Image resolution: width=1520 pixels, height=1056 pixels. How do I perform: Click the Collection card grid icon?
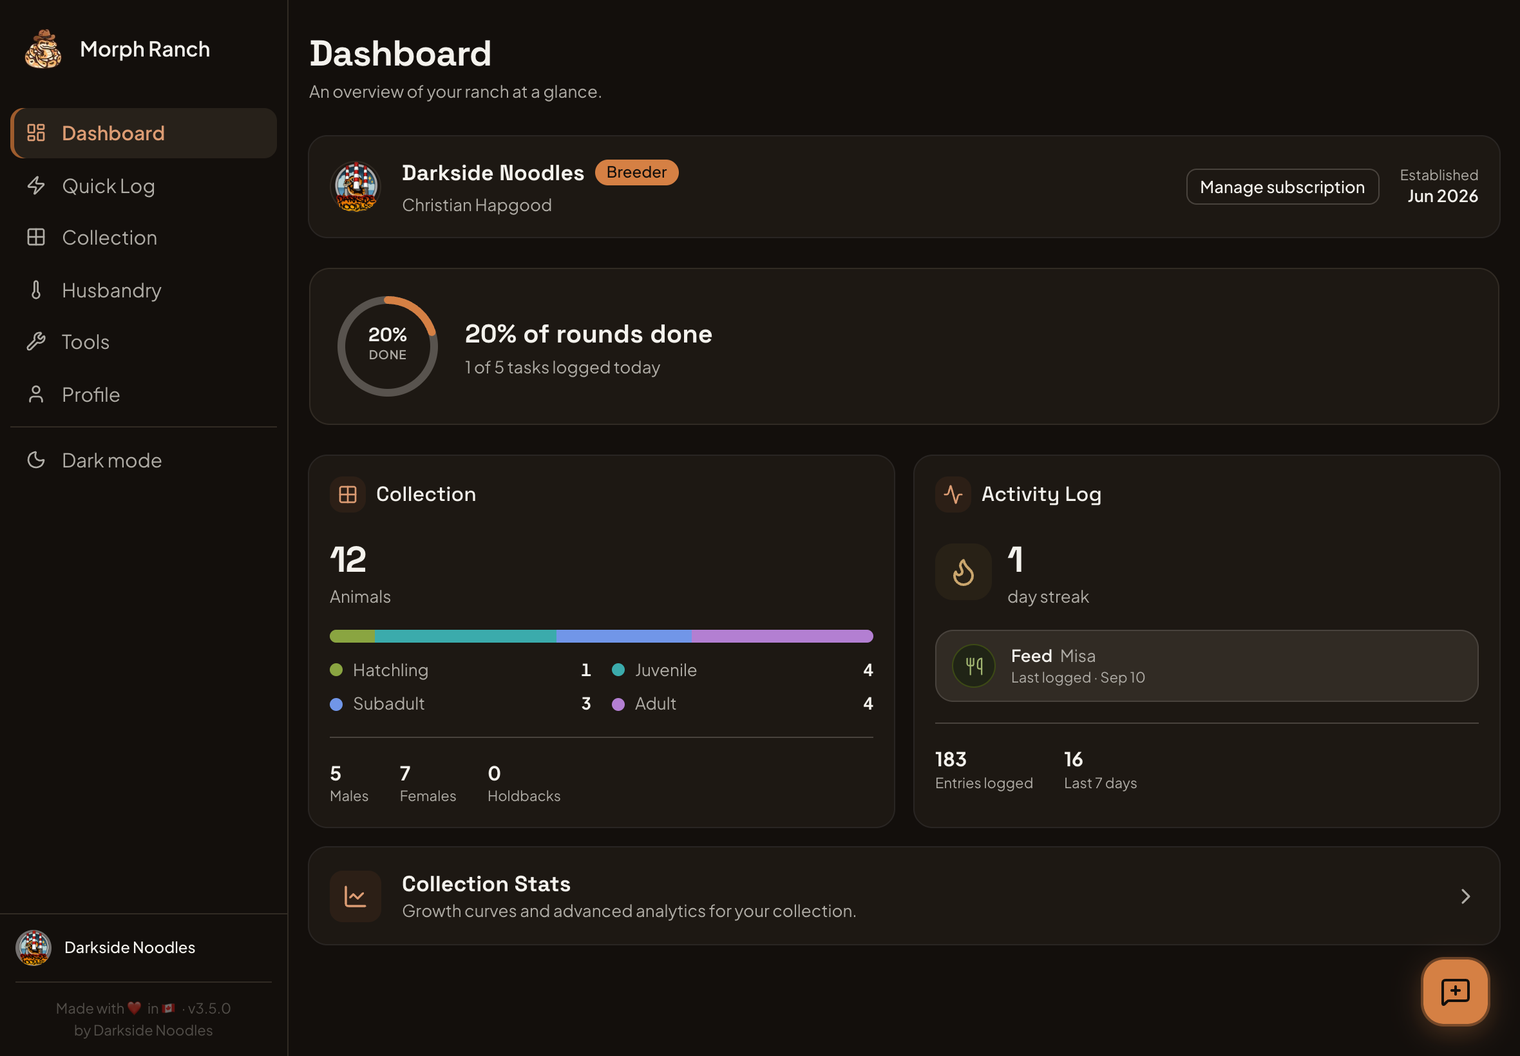point(348,494)
